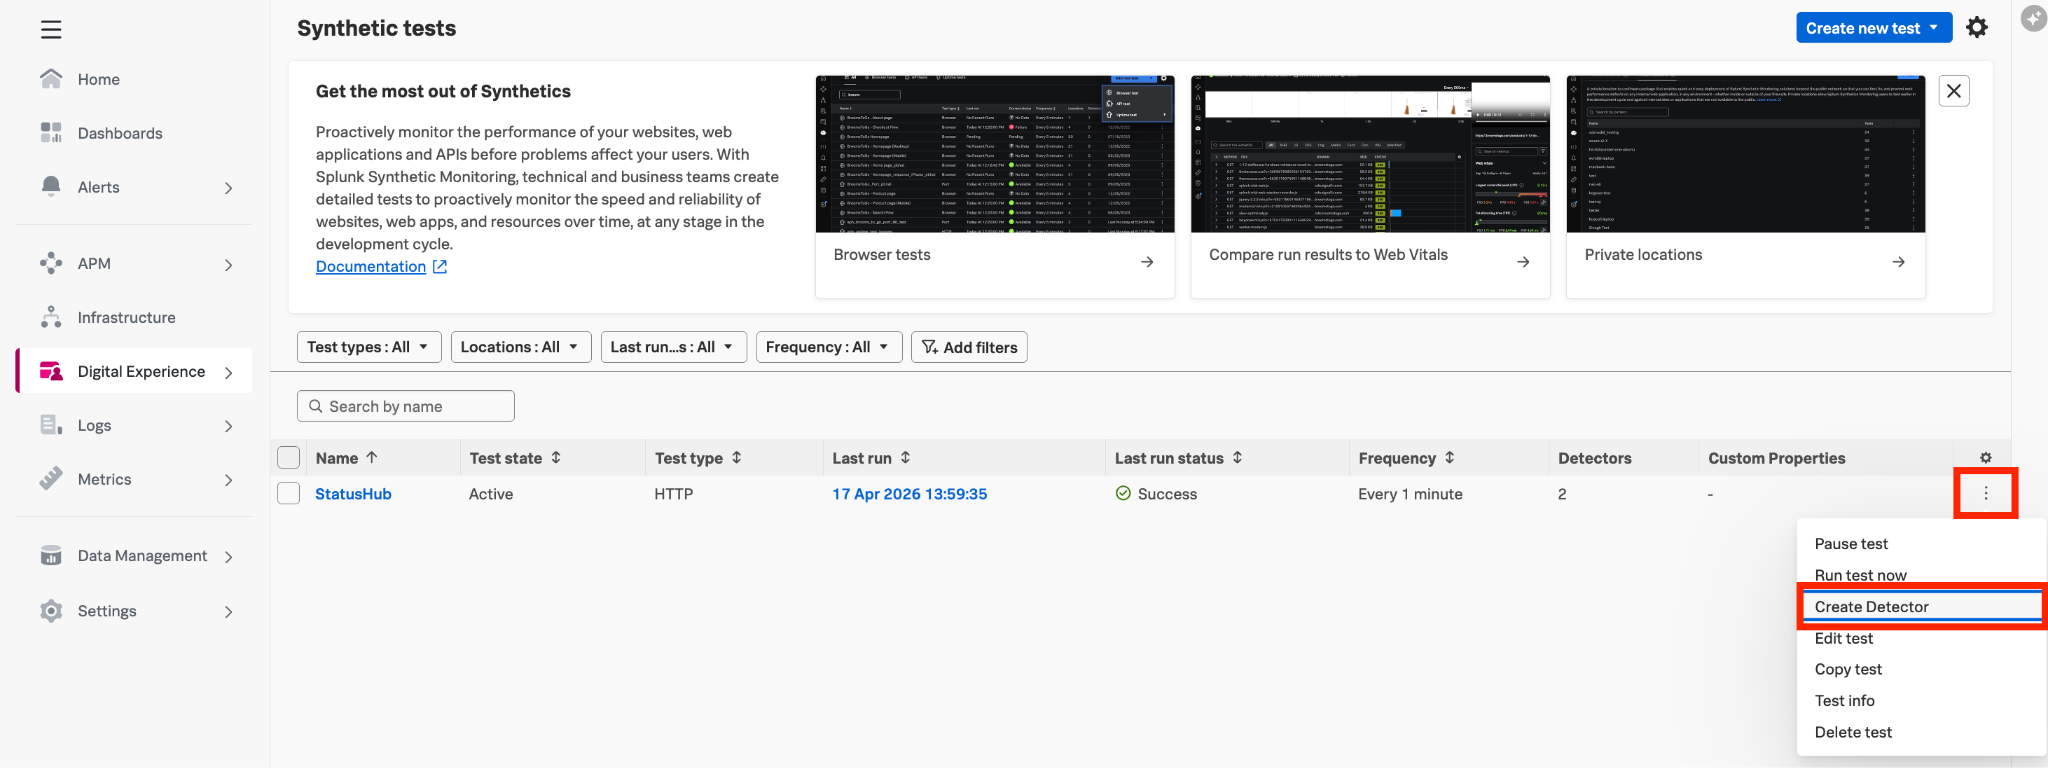Select the StatusHub row checkbox

tap(288, 493)
